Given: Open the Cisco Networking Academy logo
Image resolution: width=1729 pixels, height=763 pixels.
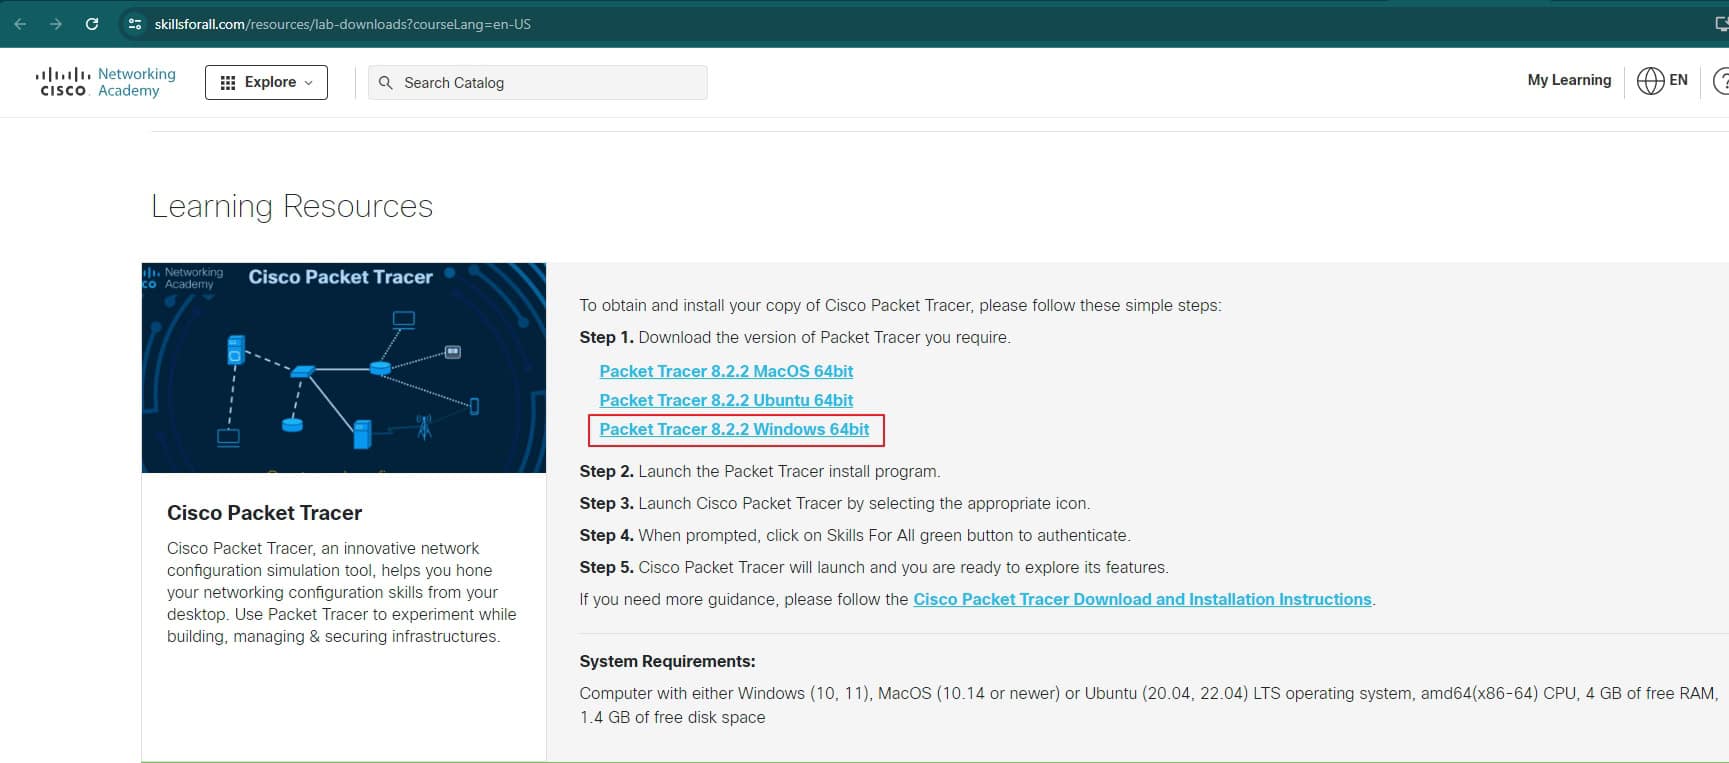Looking at the screenshot, I should (106, 82).
